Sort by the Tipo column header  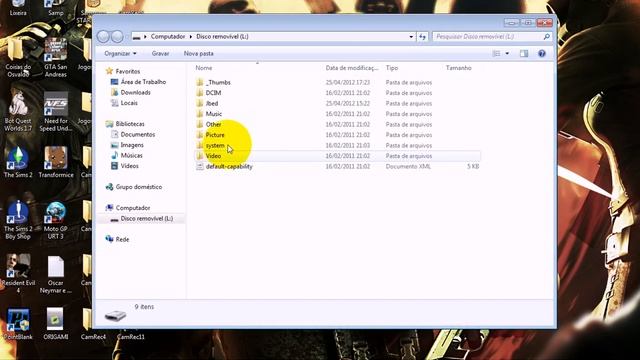click(x=392, y=68)
